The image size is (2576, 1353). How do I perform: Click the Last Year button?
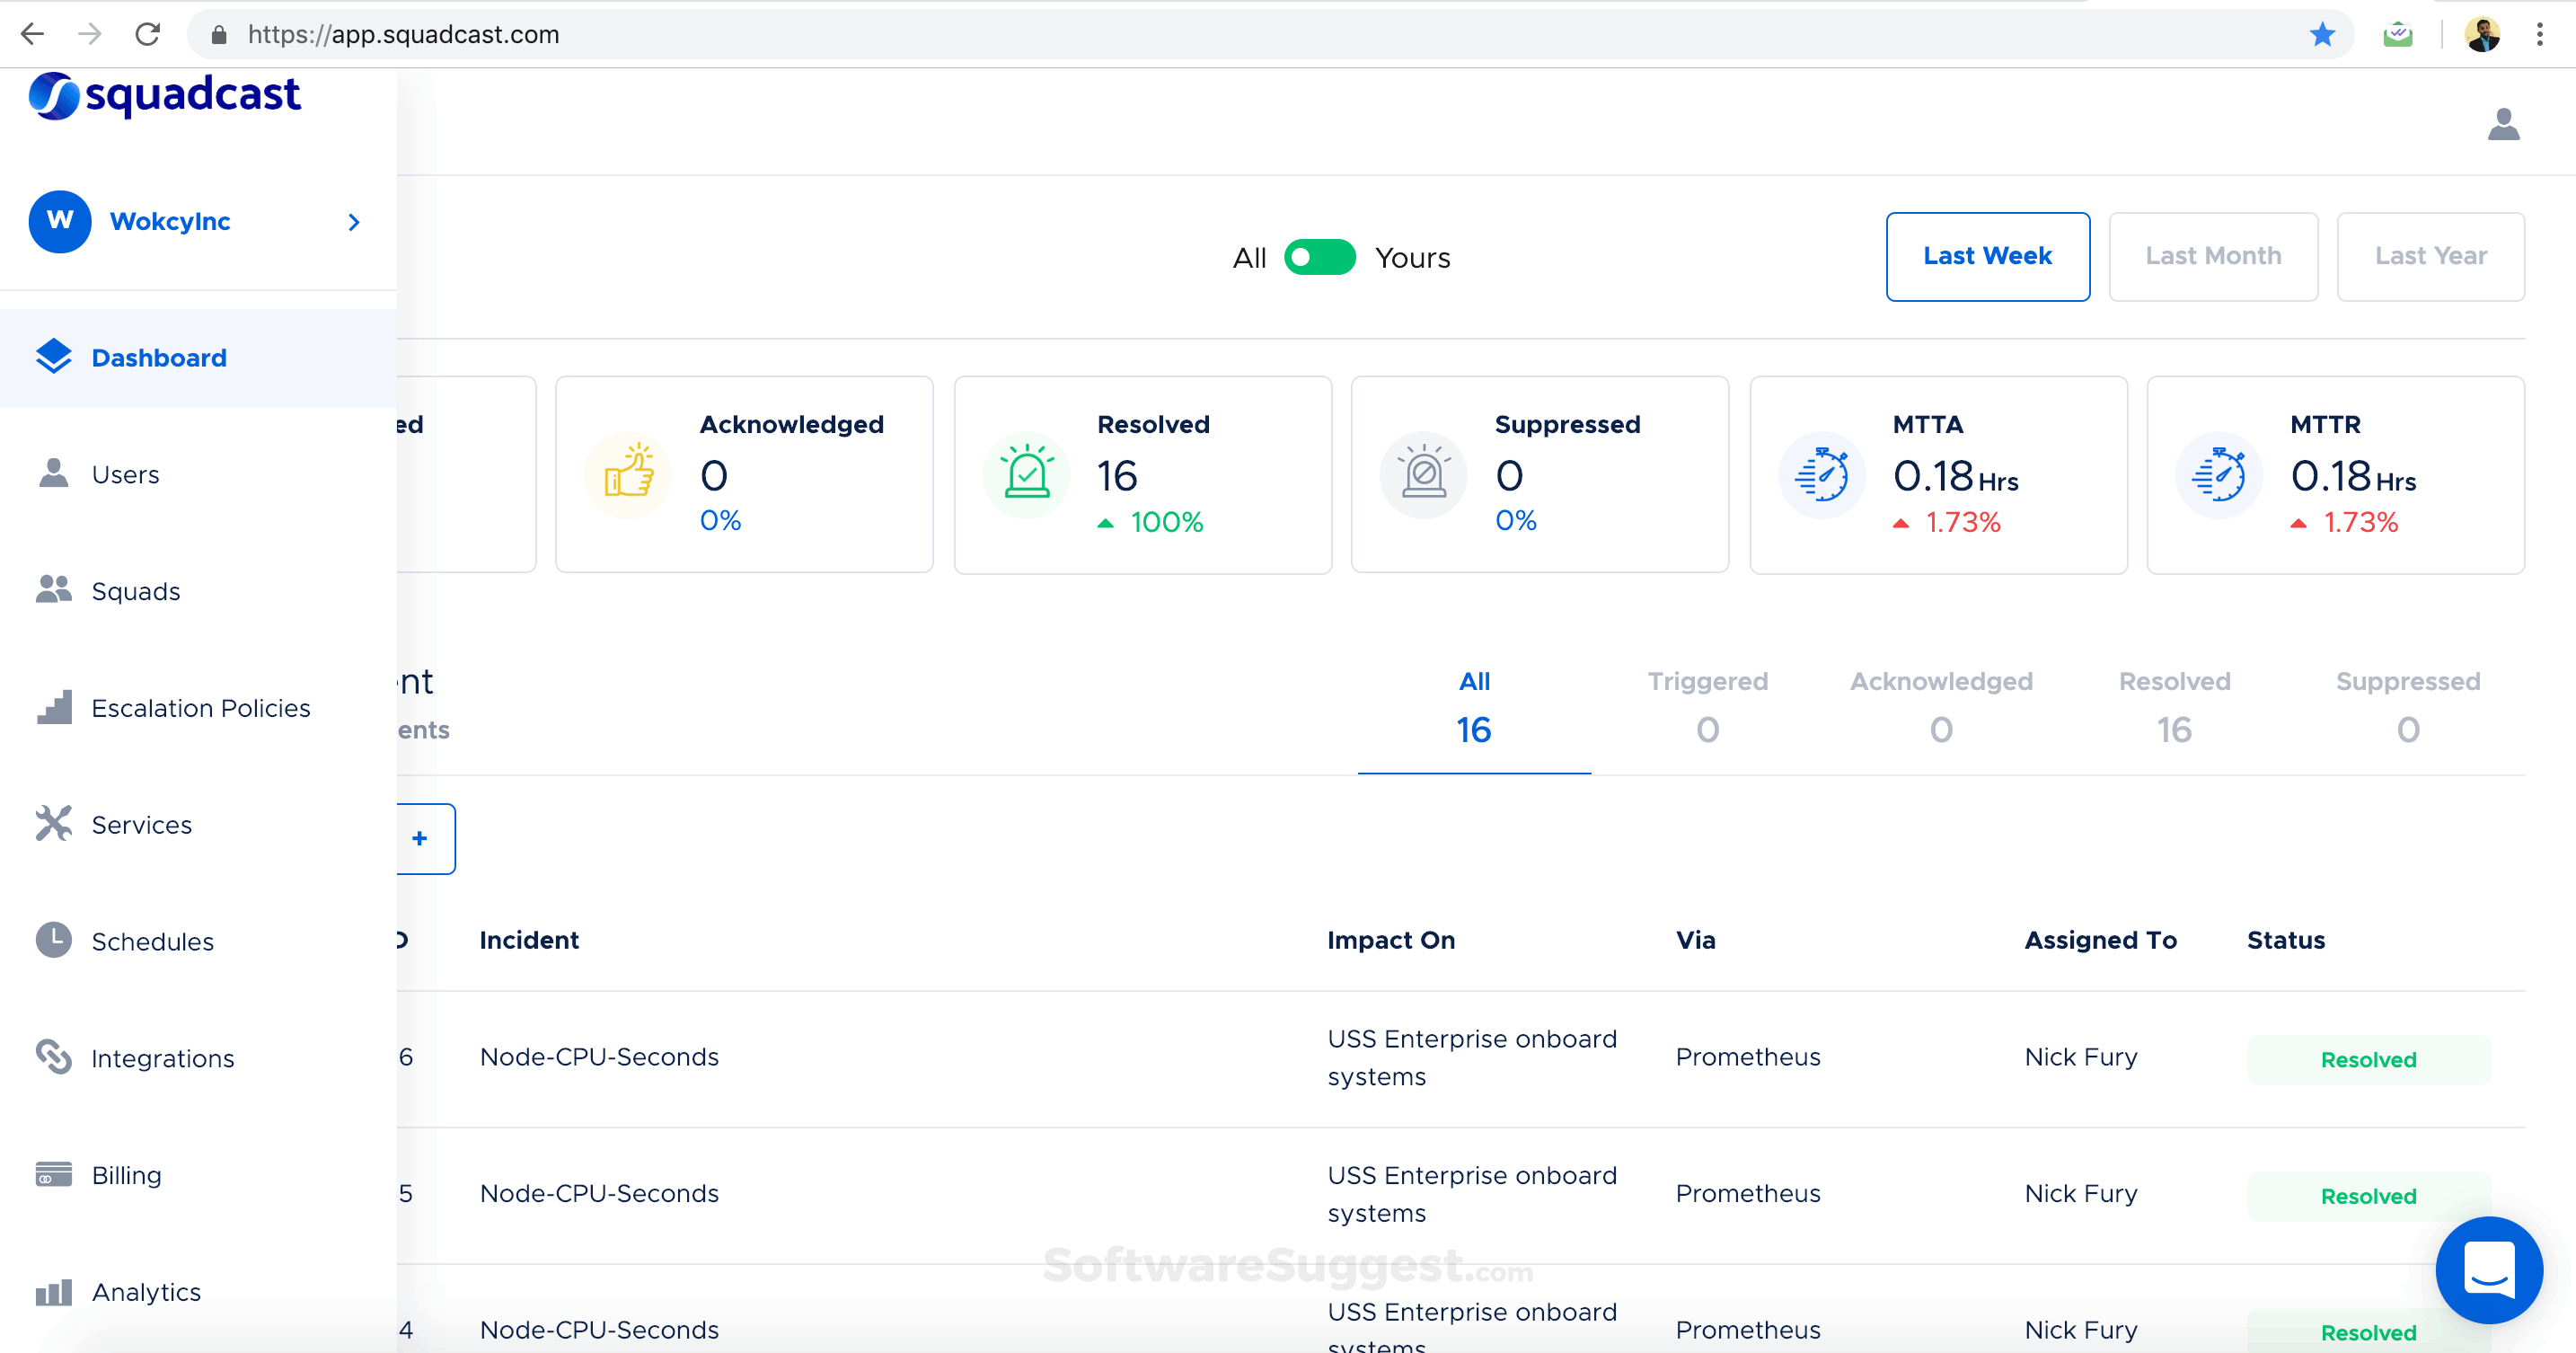pyautogui.click(x=2429, y=256)
